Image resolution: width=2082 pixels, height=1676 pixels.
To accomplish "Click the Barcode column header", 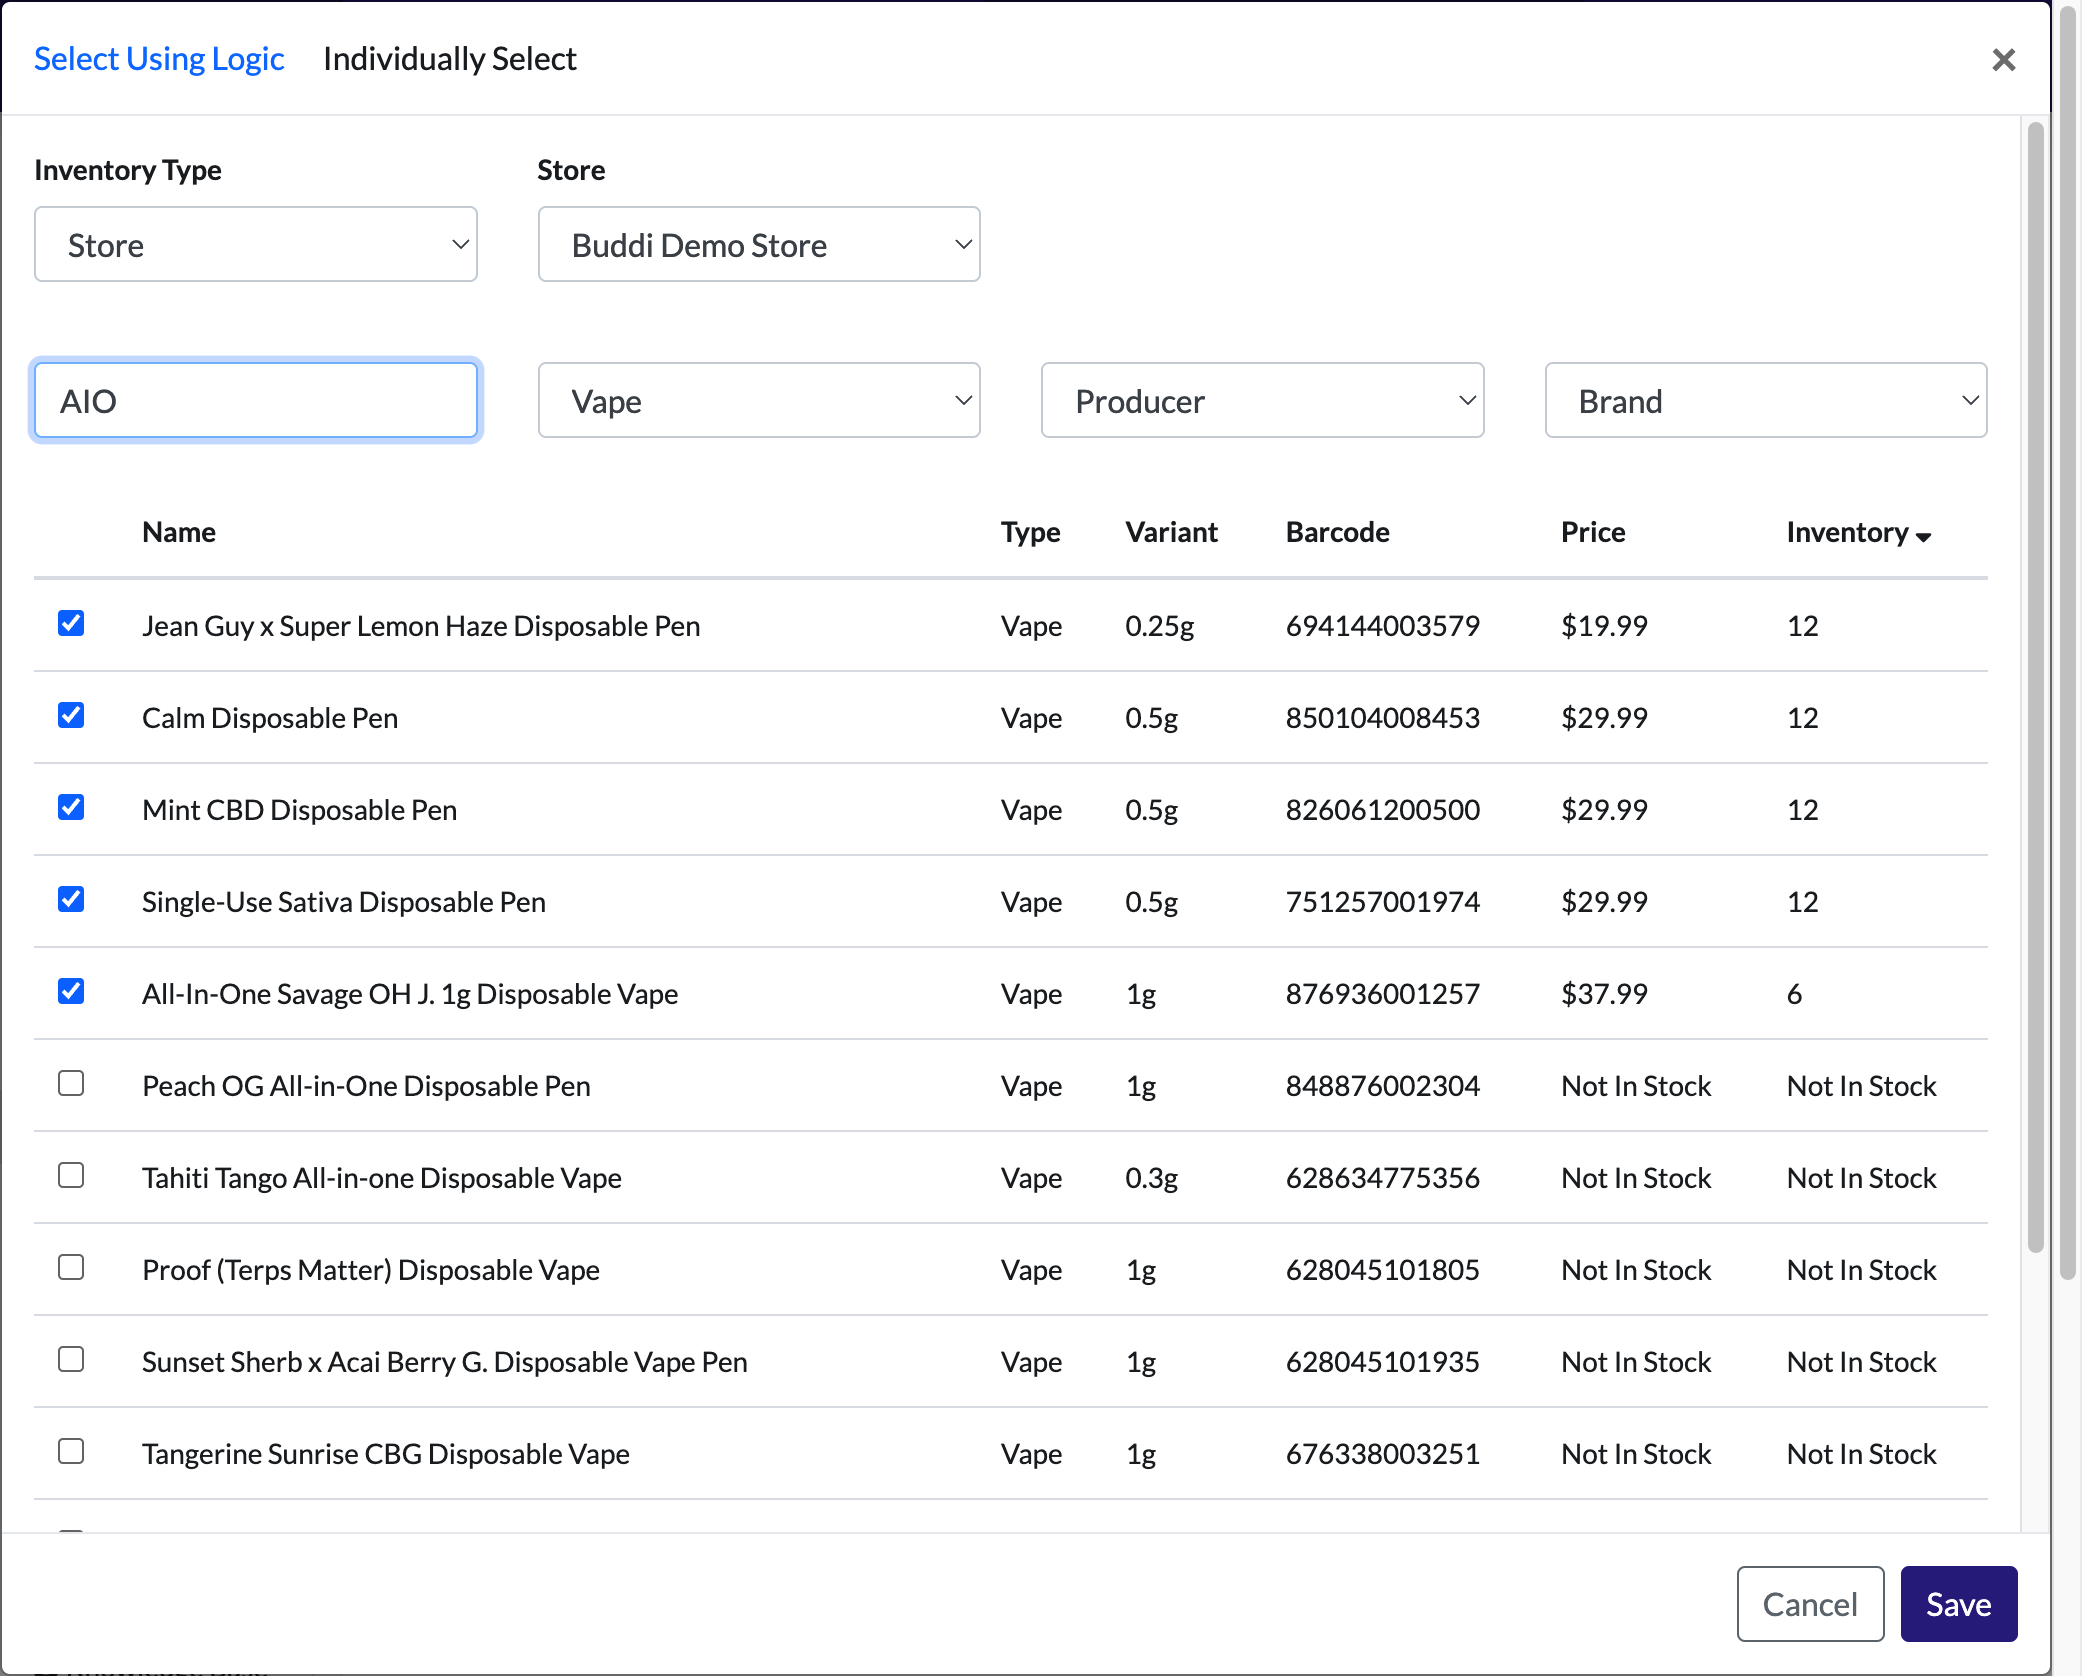I will tap(1337, 532).
